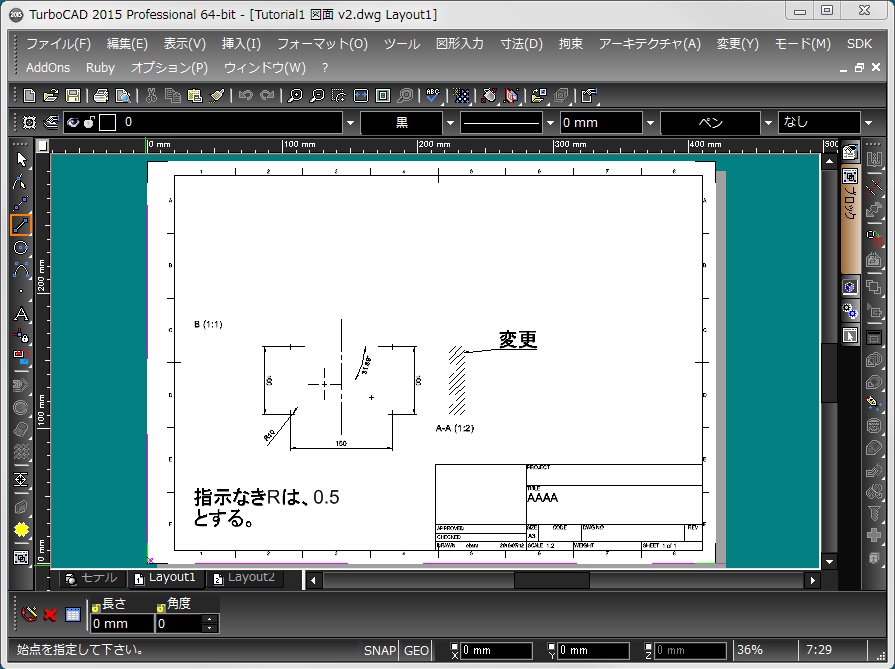This screenshot has height=669, width=895.
Task: Click the 角度 angle input field
Action: point(179,623)
